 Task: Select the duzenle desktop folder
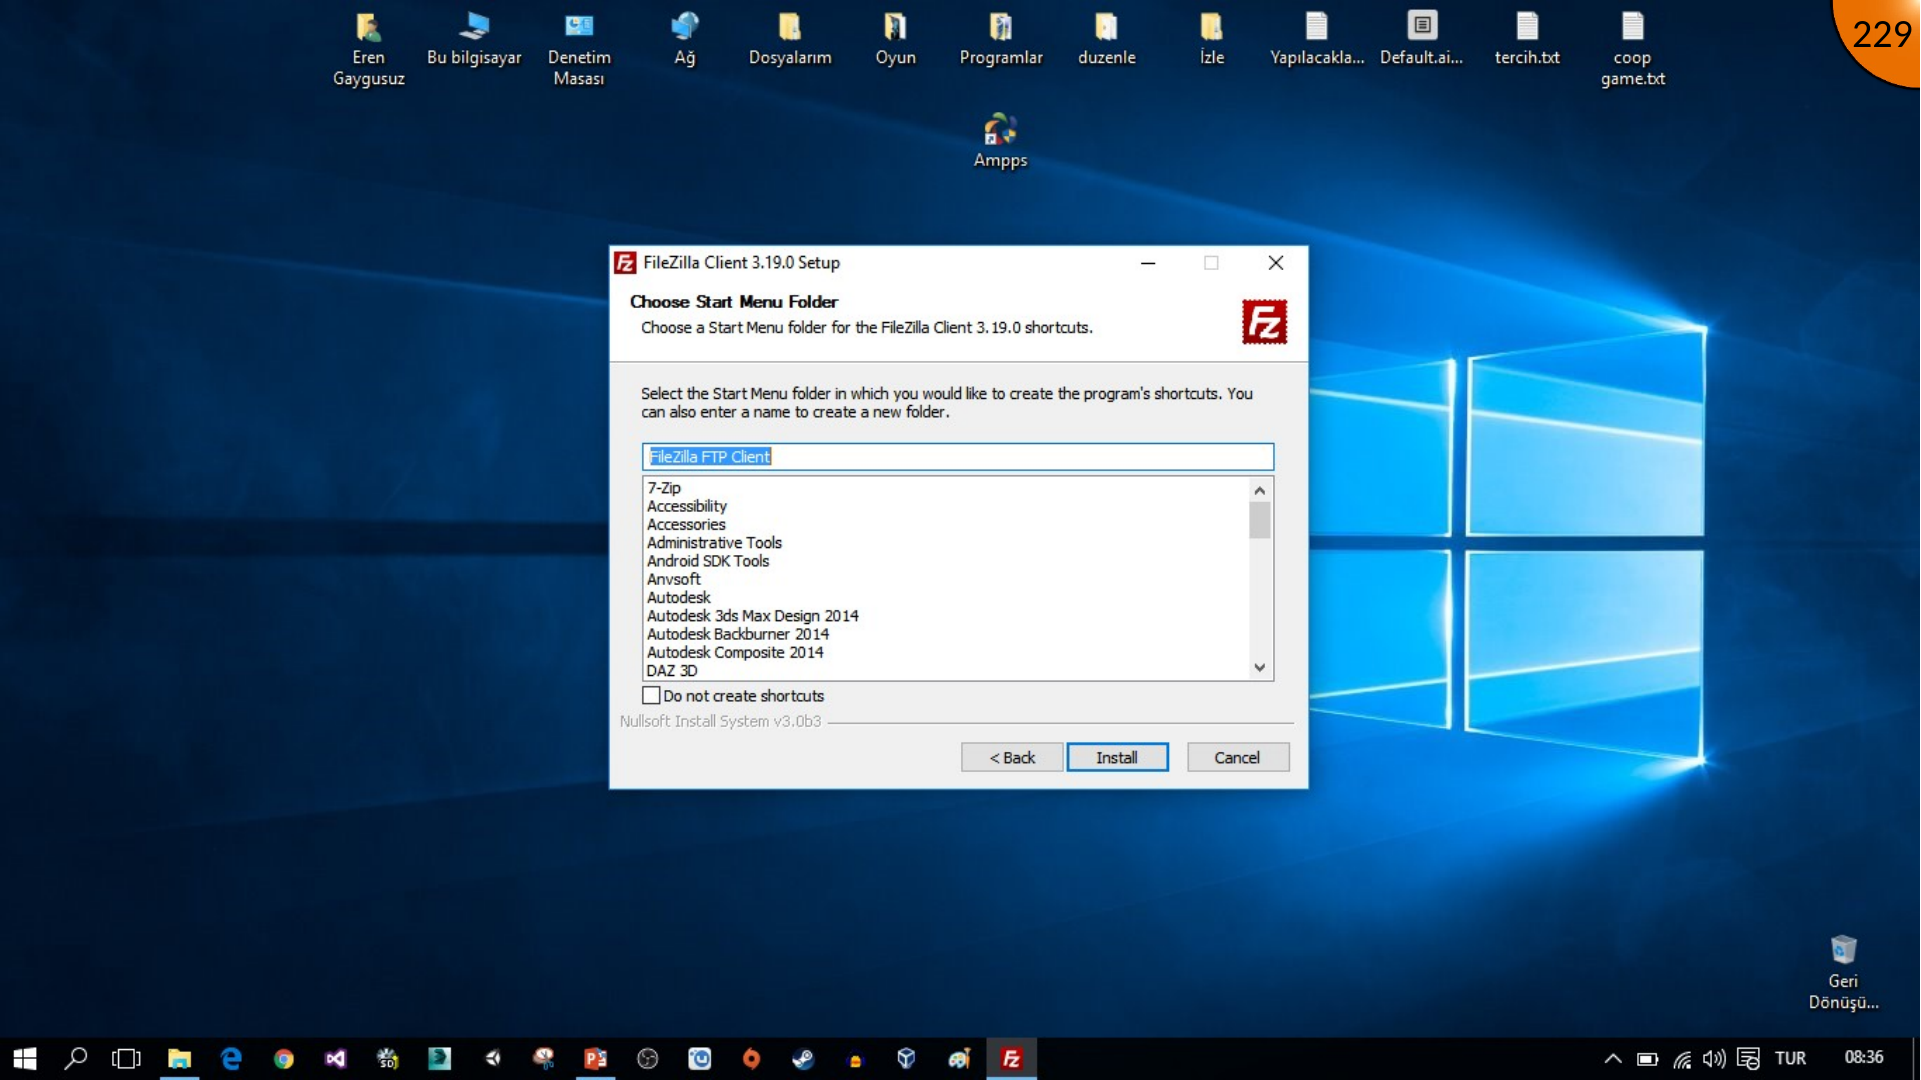click(x=1106, y=40)
